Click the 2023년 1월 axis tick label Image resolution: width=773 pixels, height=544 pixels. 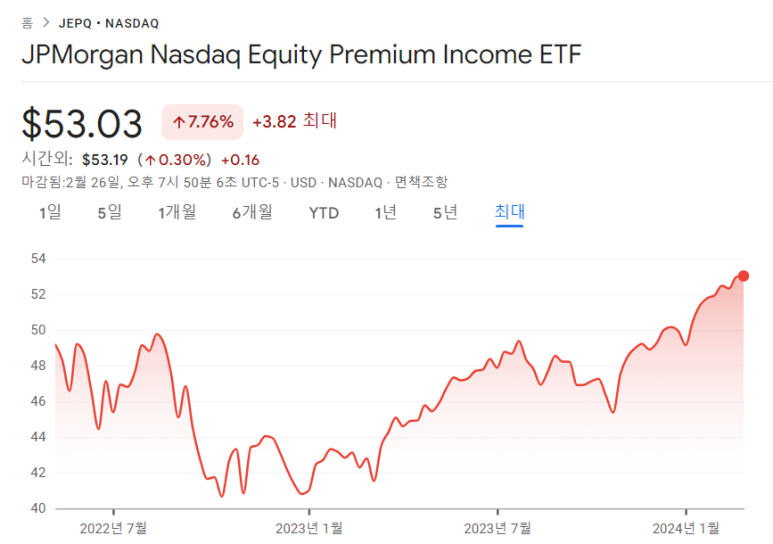click(309, 529)
